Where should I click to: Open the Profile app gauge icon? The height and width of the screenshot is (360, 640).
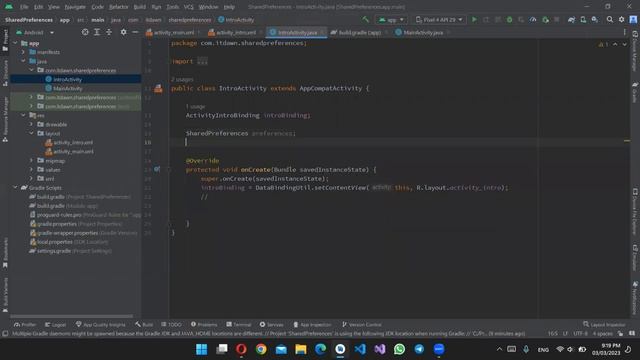pos(533,20)
